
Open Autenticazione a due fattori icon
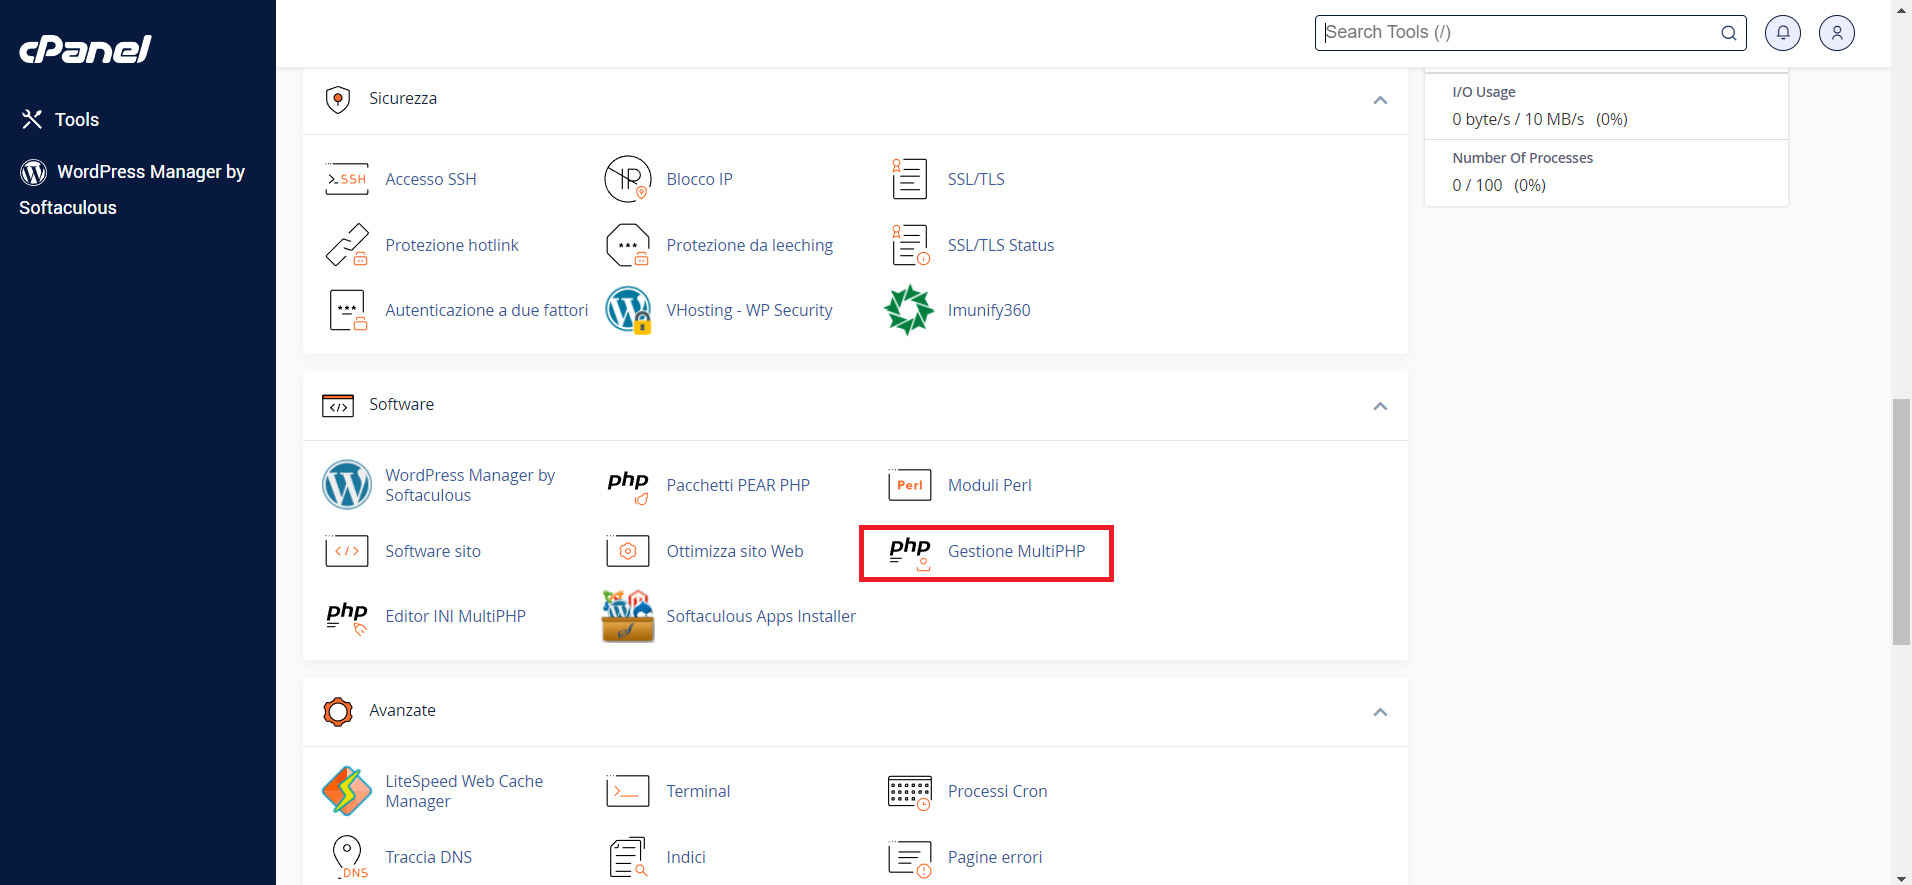pyautogui.click(x=347, y=310)
